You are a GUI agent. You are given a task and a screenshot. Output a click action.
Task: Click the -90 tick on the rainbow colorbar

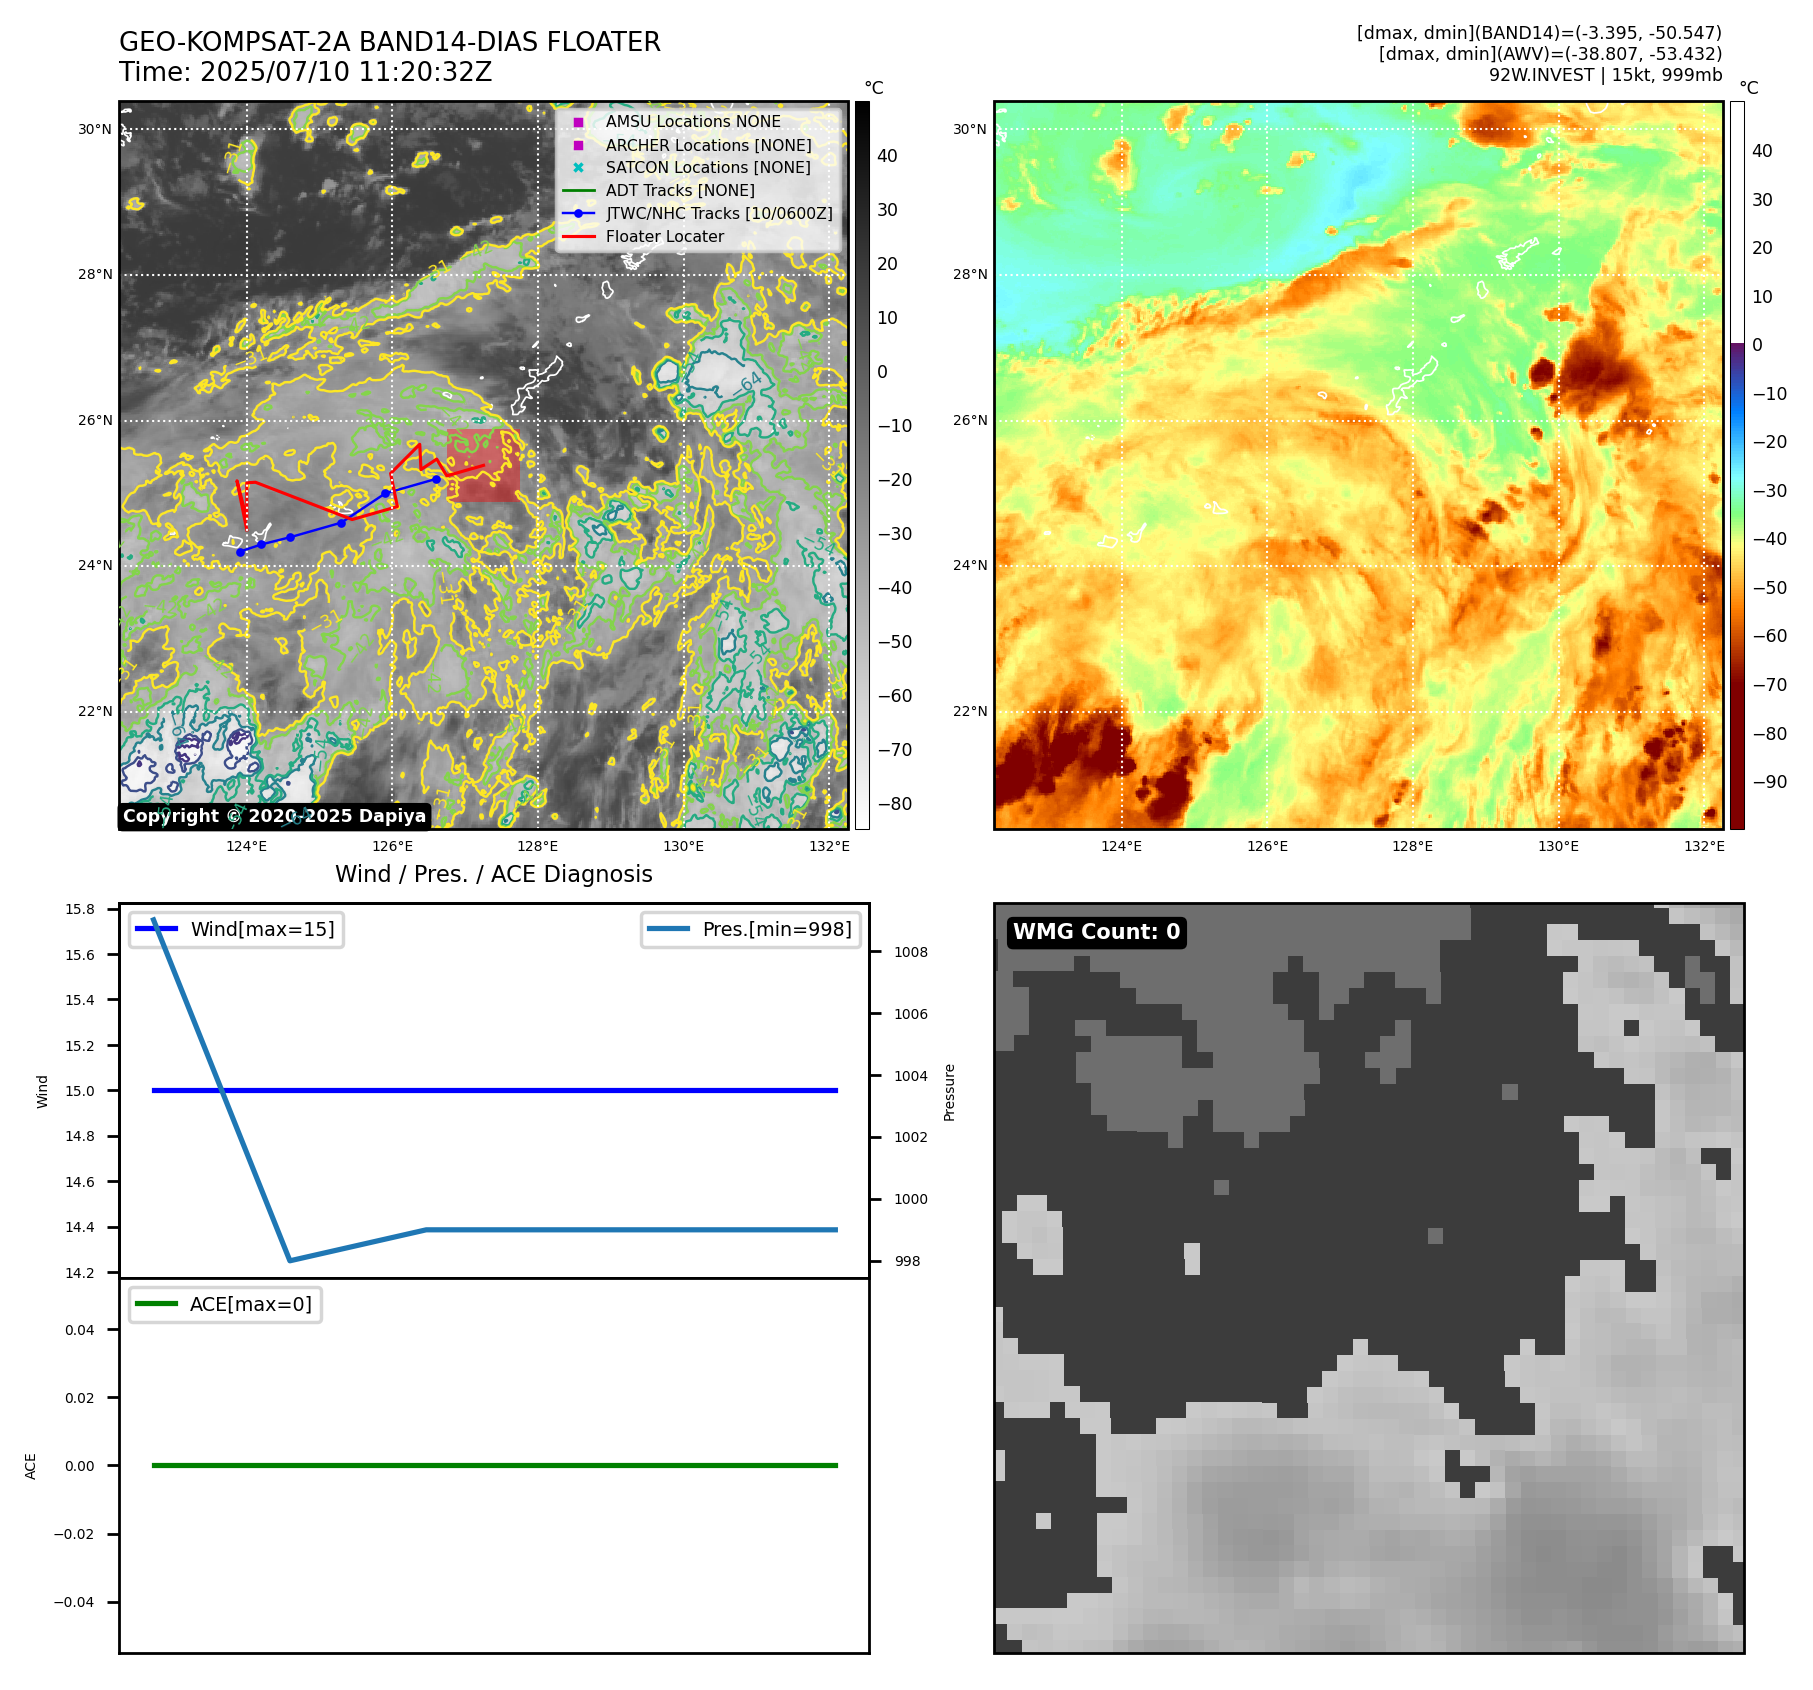(1769, 782)
